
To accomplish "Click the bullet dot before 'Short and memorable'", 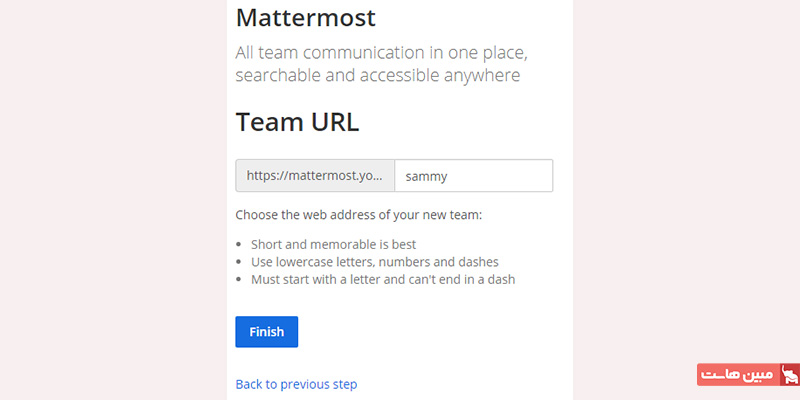I will [239, 245].
